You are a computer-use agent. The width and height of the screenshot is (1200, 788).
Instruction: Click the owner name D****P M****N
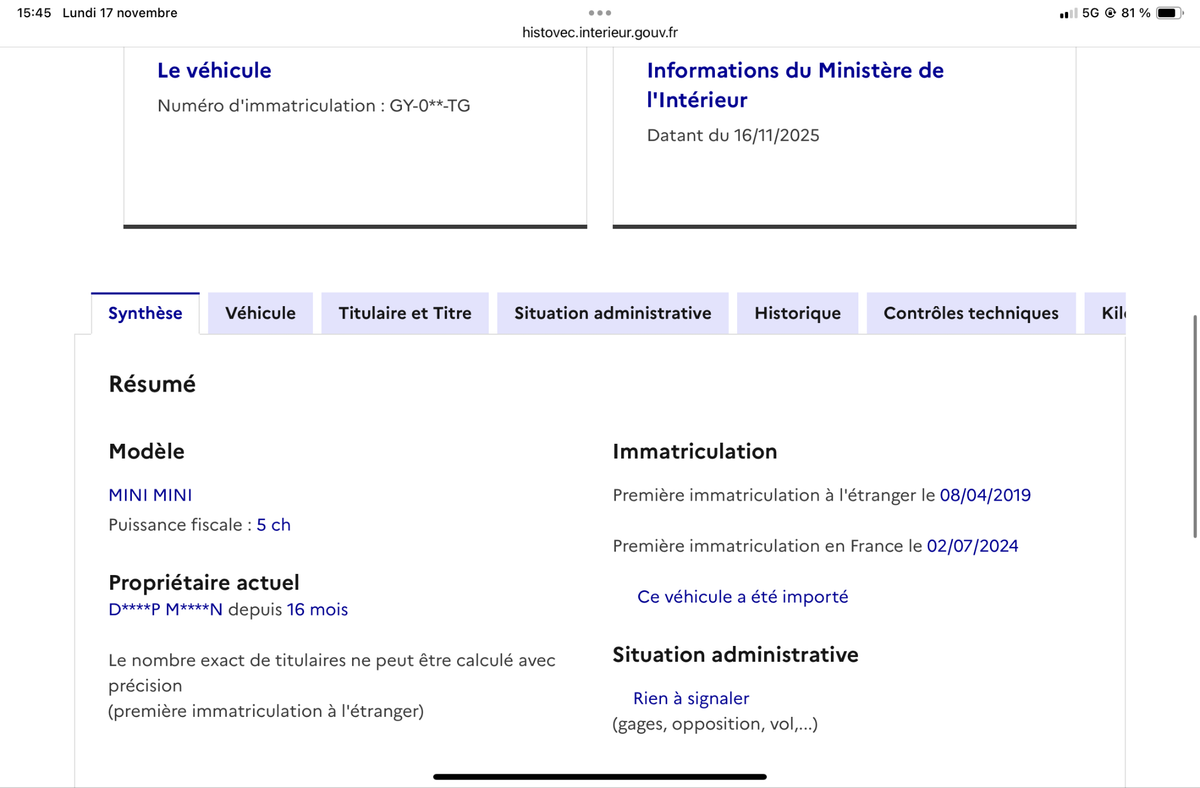[x=166, y=609]
